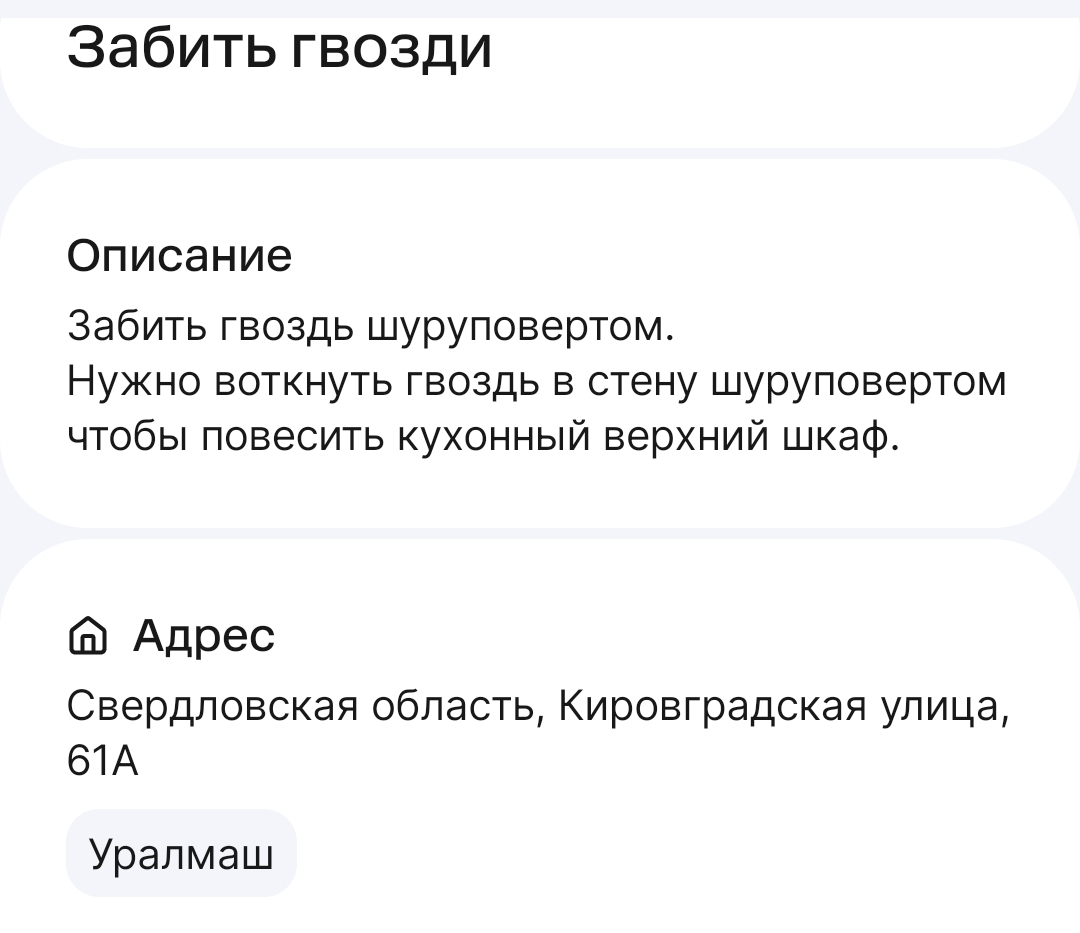
Task: Tap the Адрес section label
Action: (204, 635)
